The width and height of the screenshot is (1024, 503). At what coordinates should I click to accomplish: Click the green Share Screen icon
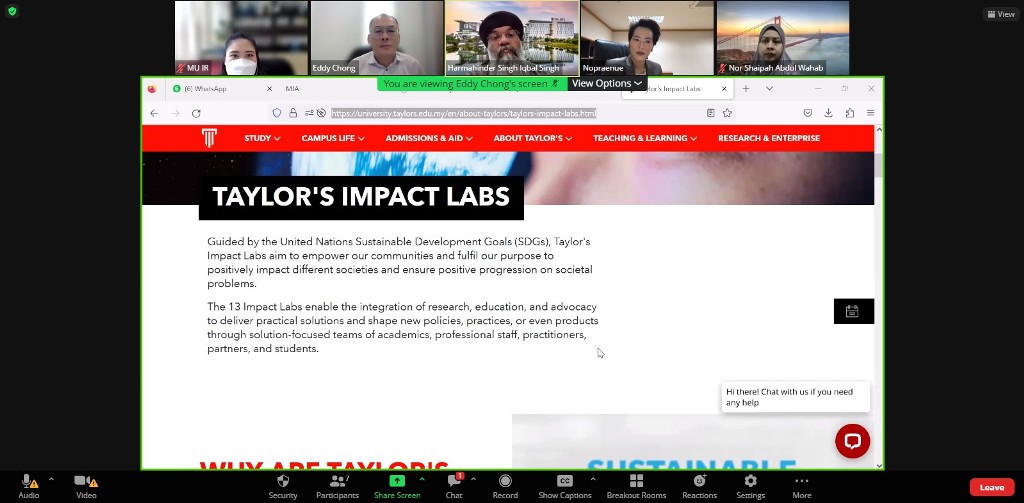pyautogui.click(x=396, y=481)
